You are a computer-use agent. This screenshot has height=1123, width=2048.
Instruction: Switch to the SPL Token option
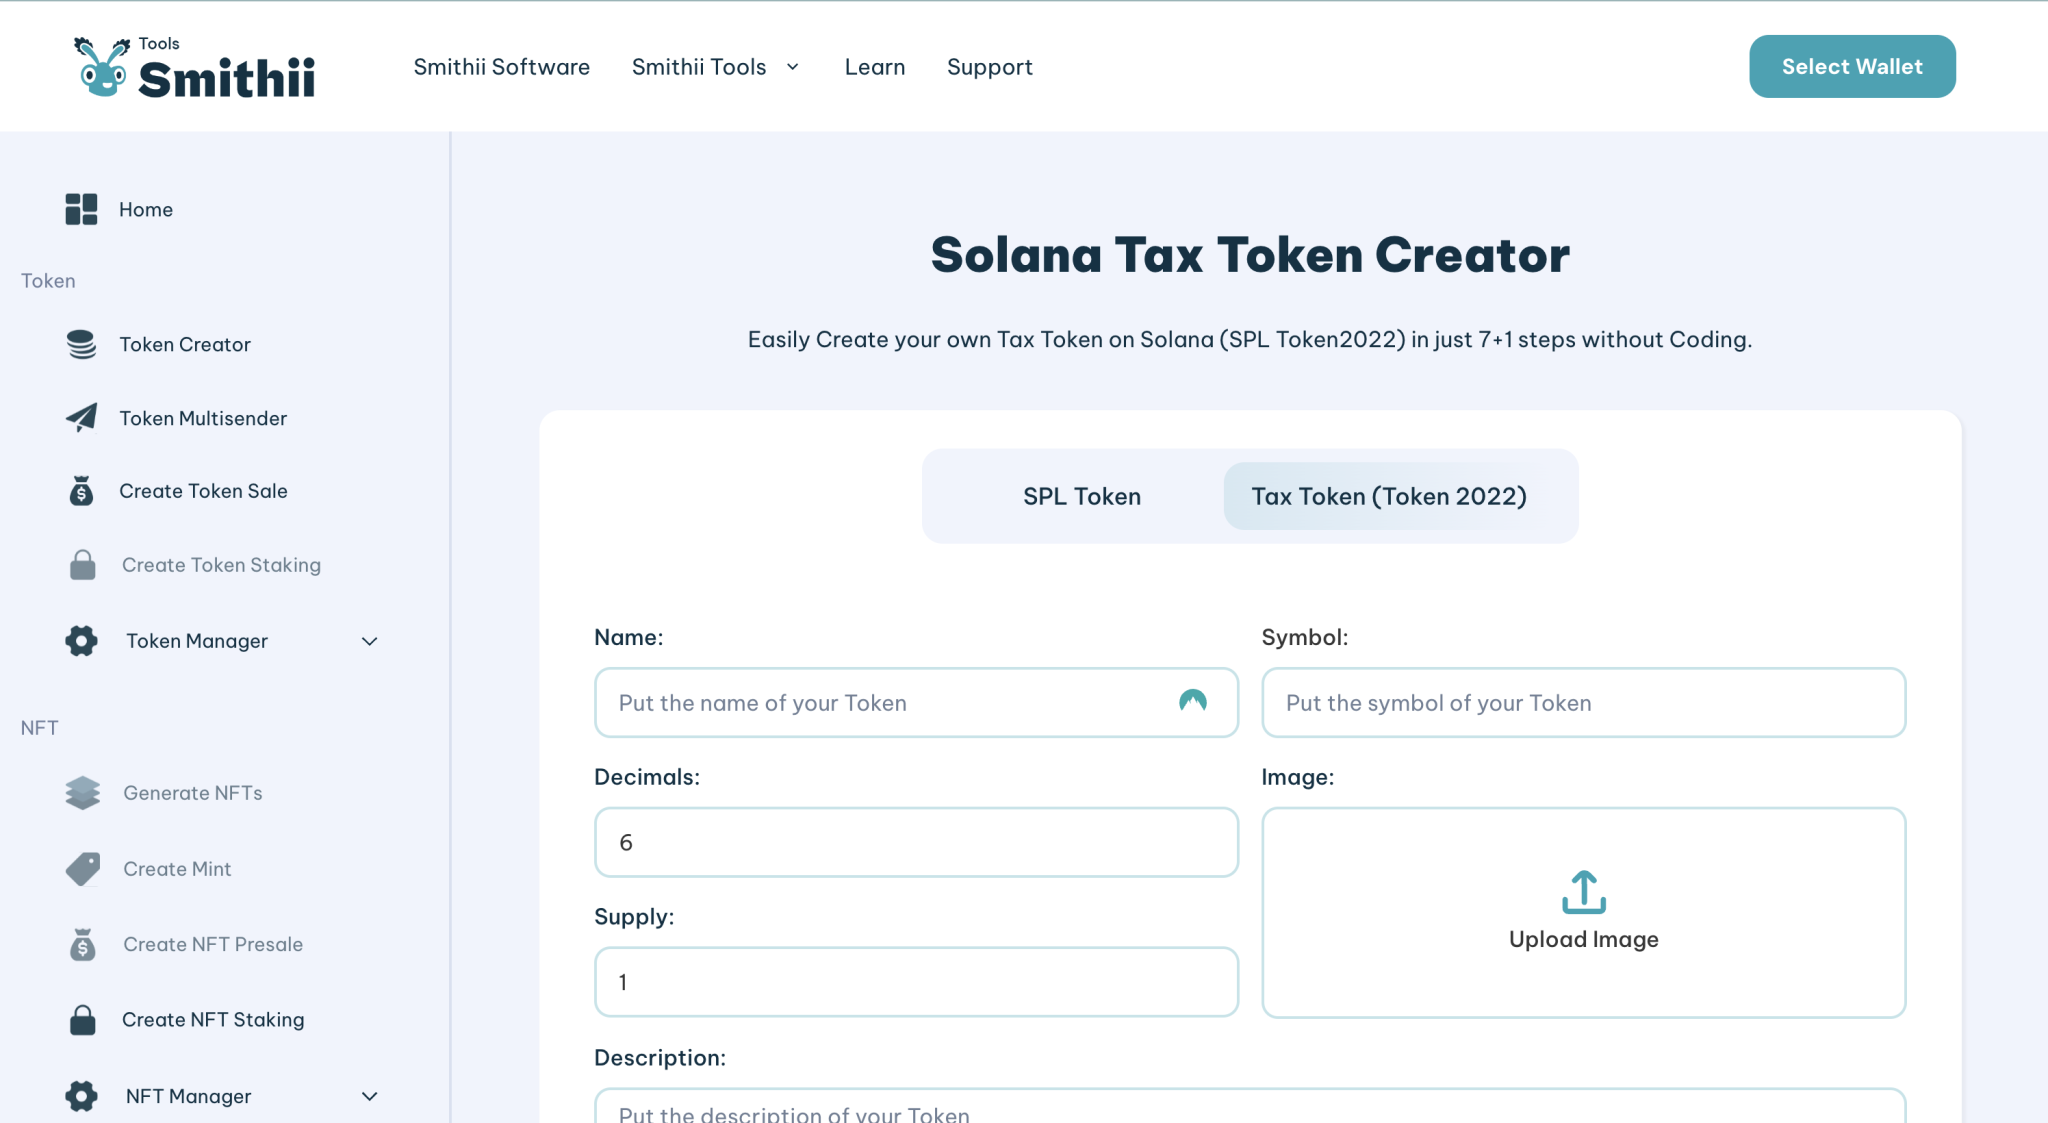click(x=1080, y=496)
